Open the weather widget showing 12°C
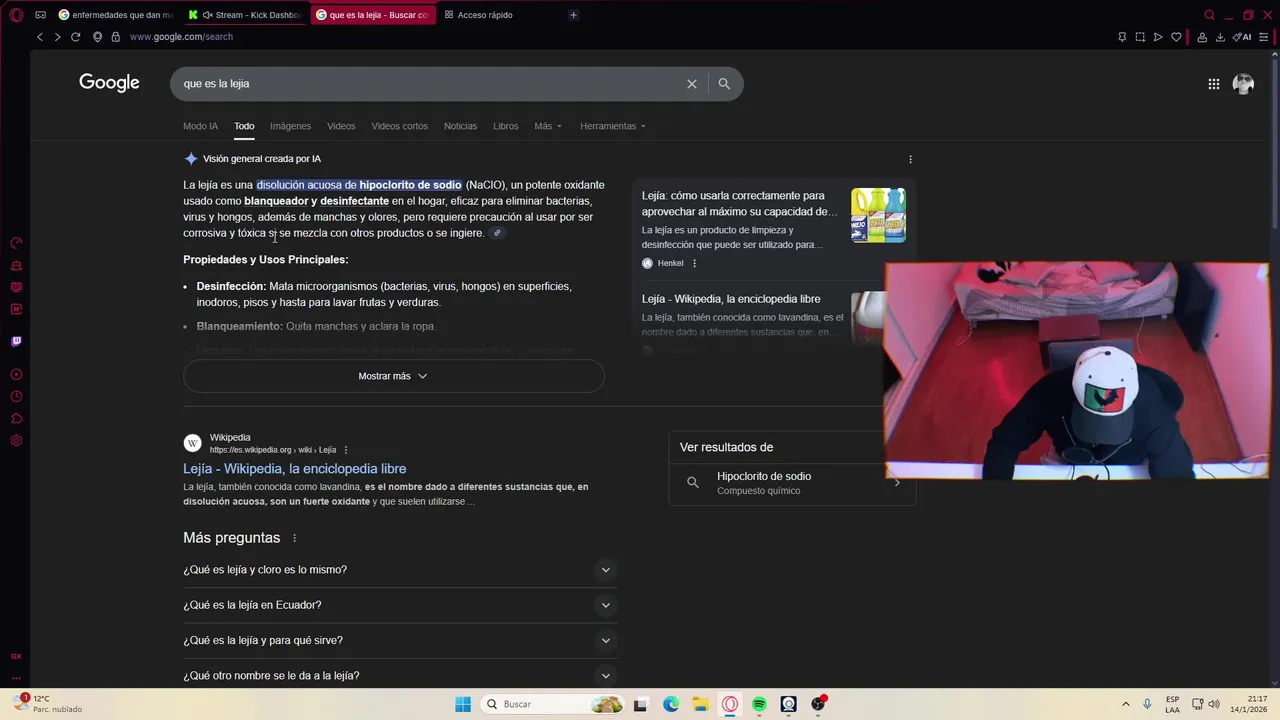The width and height of the screenshot is (1280, 720). click(x=46, y=704)
